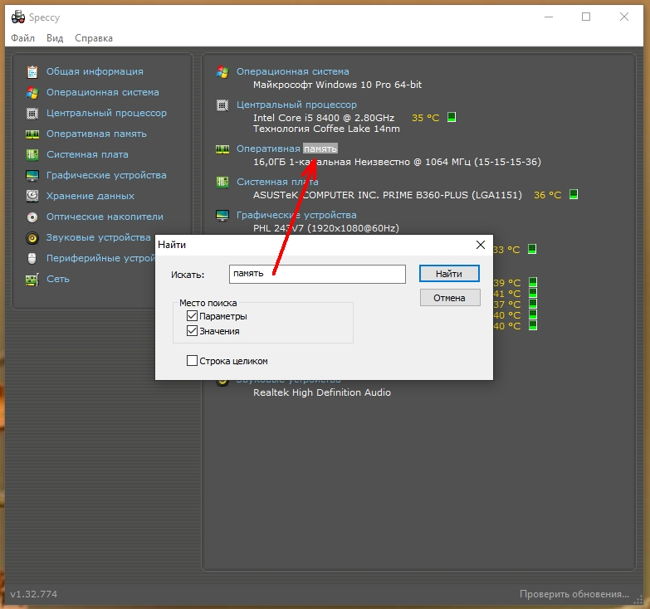Click the Центральный процессор sidebar chip icon
This screenshot has width=650, height=609.
[32, 113]
